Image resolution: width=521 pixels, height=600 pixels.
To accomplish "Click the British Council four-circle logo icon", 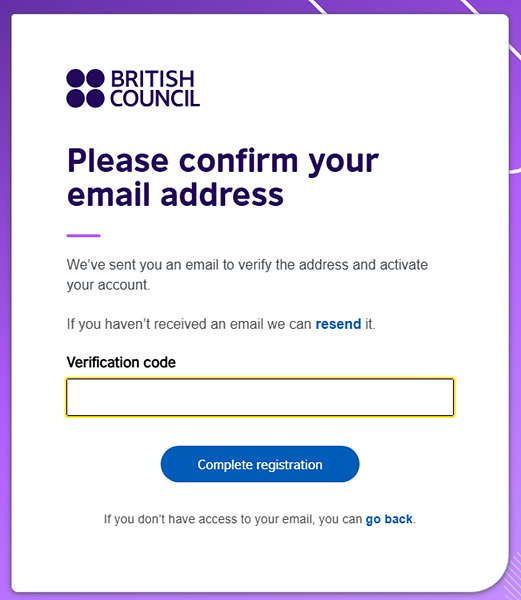I will coord(85,88).
